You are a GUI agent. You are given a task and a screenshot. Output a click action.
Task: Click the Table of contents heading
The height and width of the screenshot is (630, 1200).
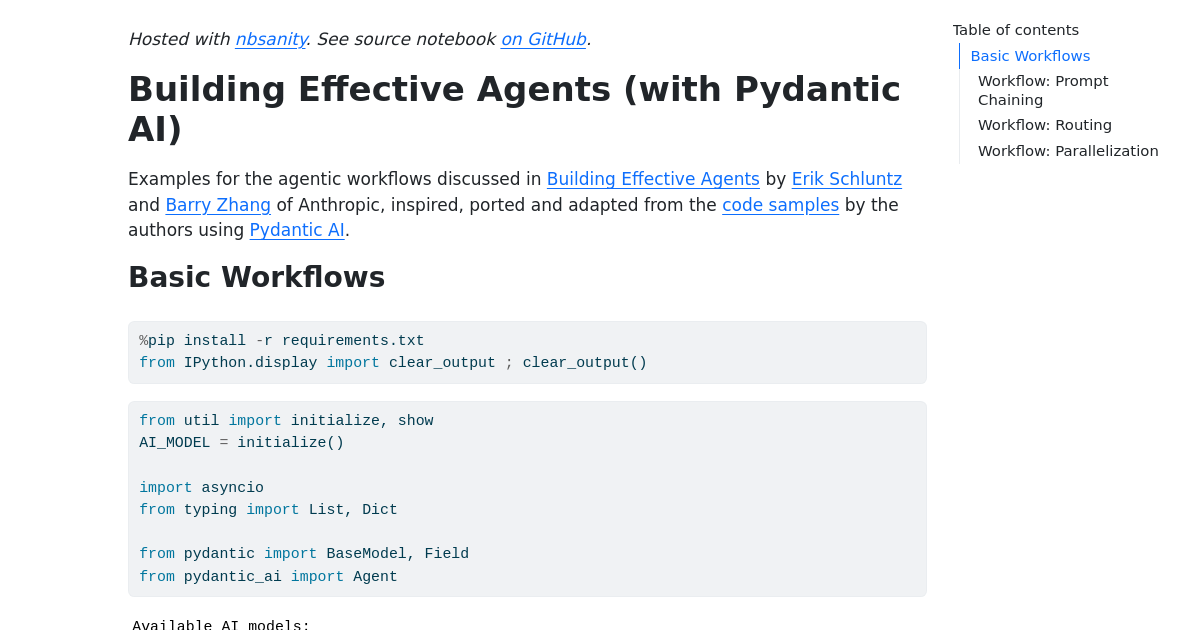pyautogui.click(x=1015, y=30)
